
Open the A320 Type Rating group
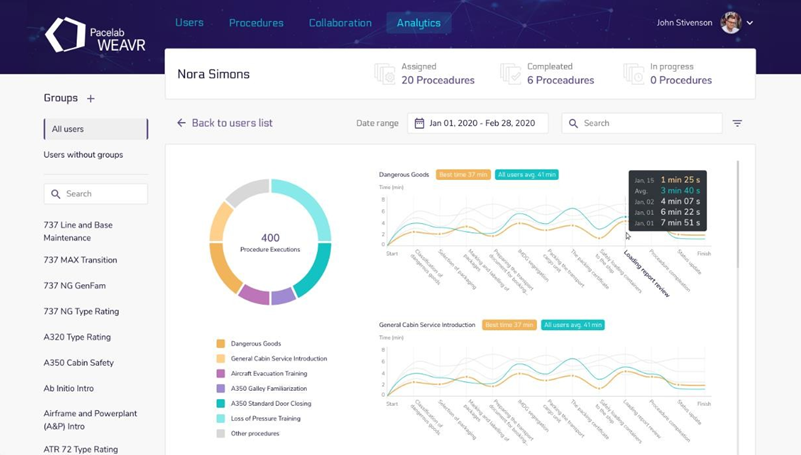pyautogui.click(x=77, y=337)
